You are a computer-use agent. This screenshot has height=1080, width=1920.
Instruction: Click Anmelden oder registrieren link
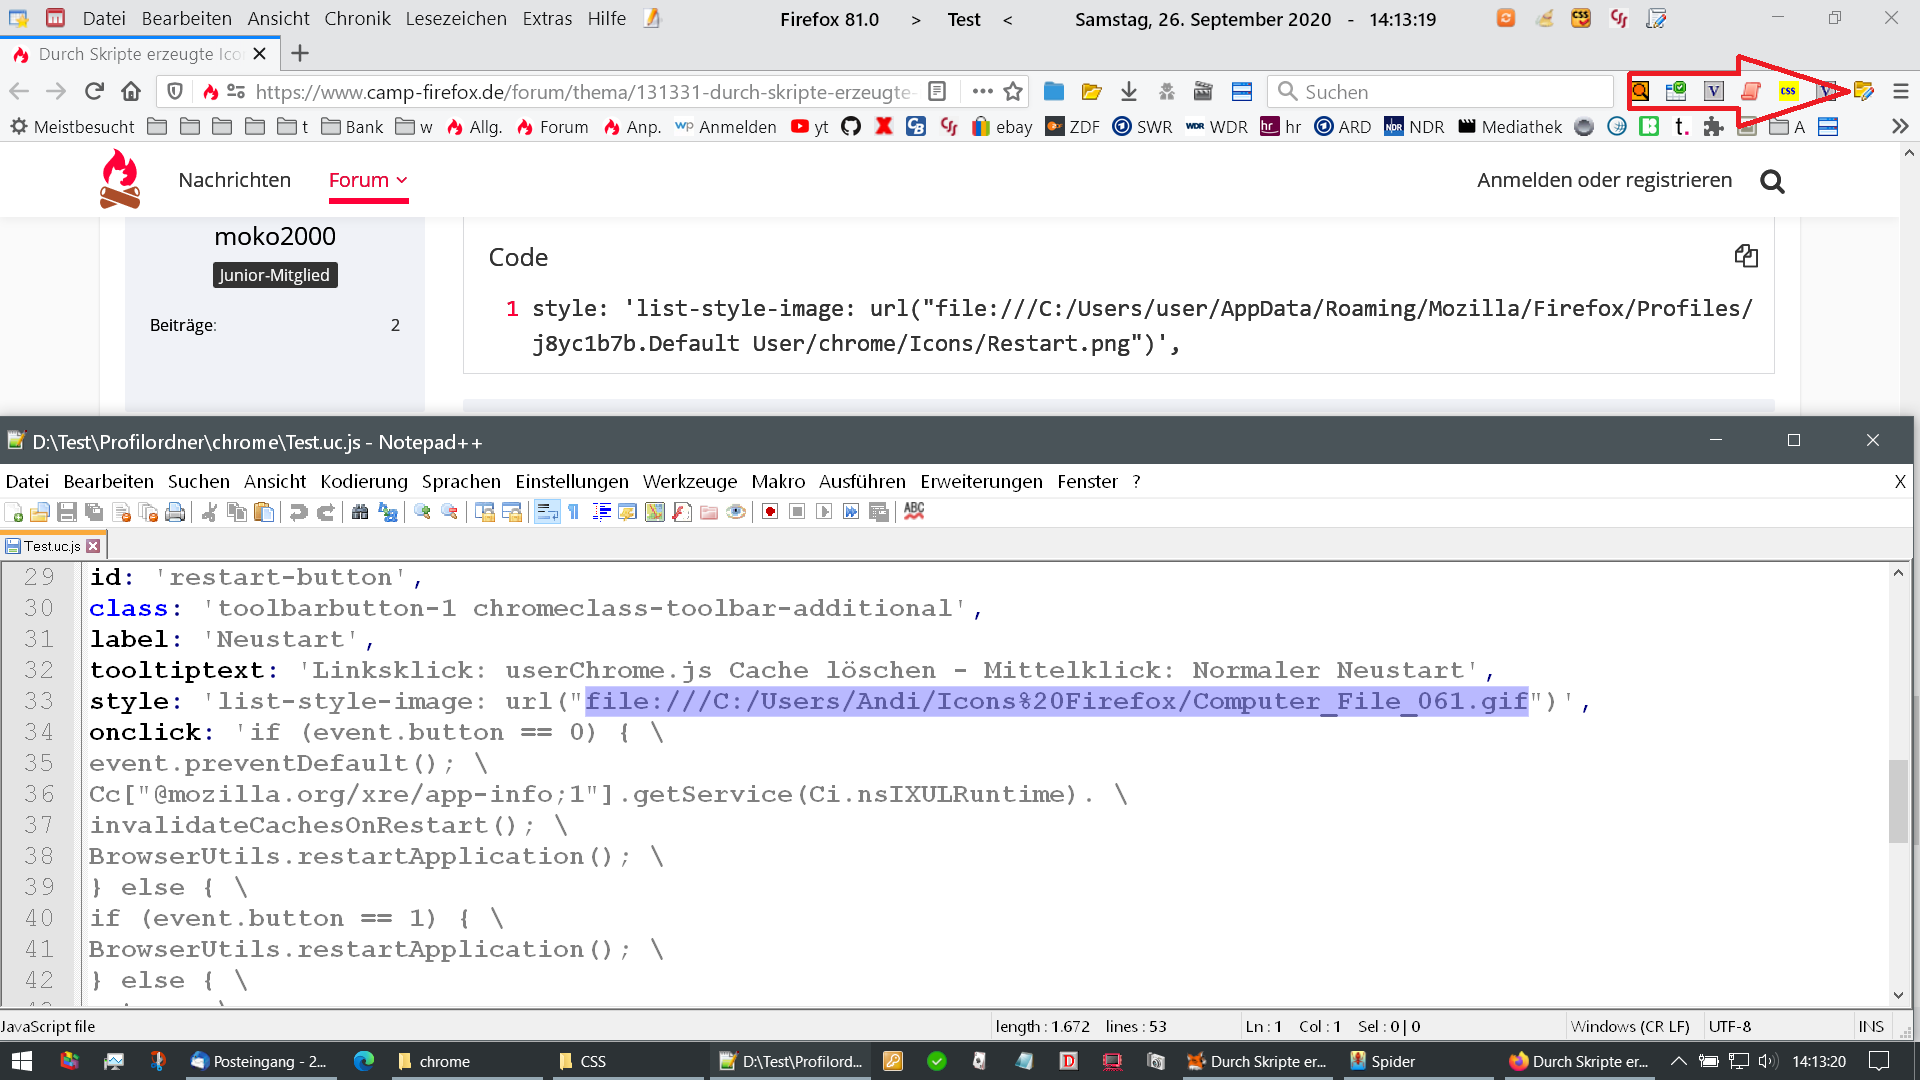click(1604, 180)
